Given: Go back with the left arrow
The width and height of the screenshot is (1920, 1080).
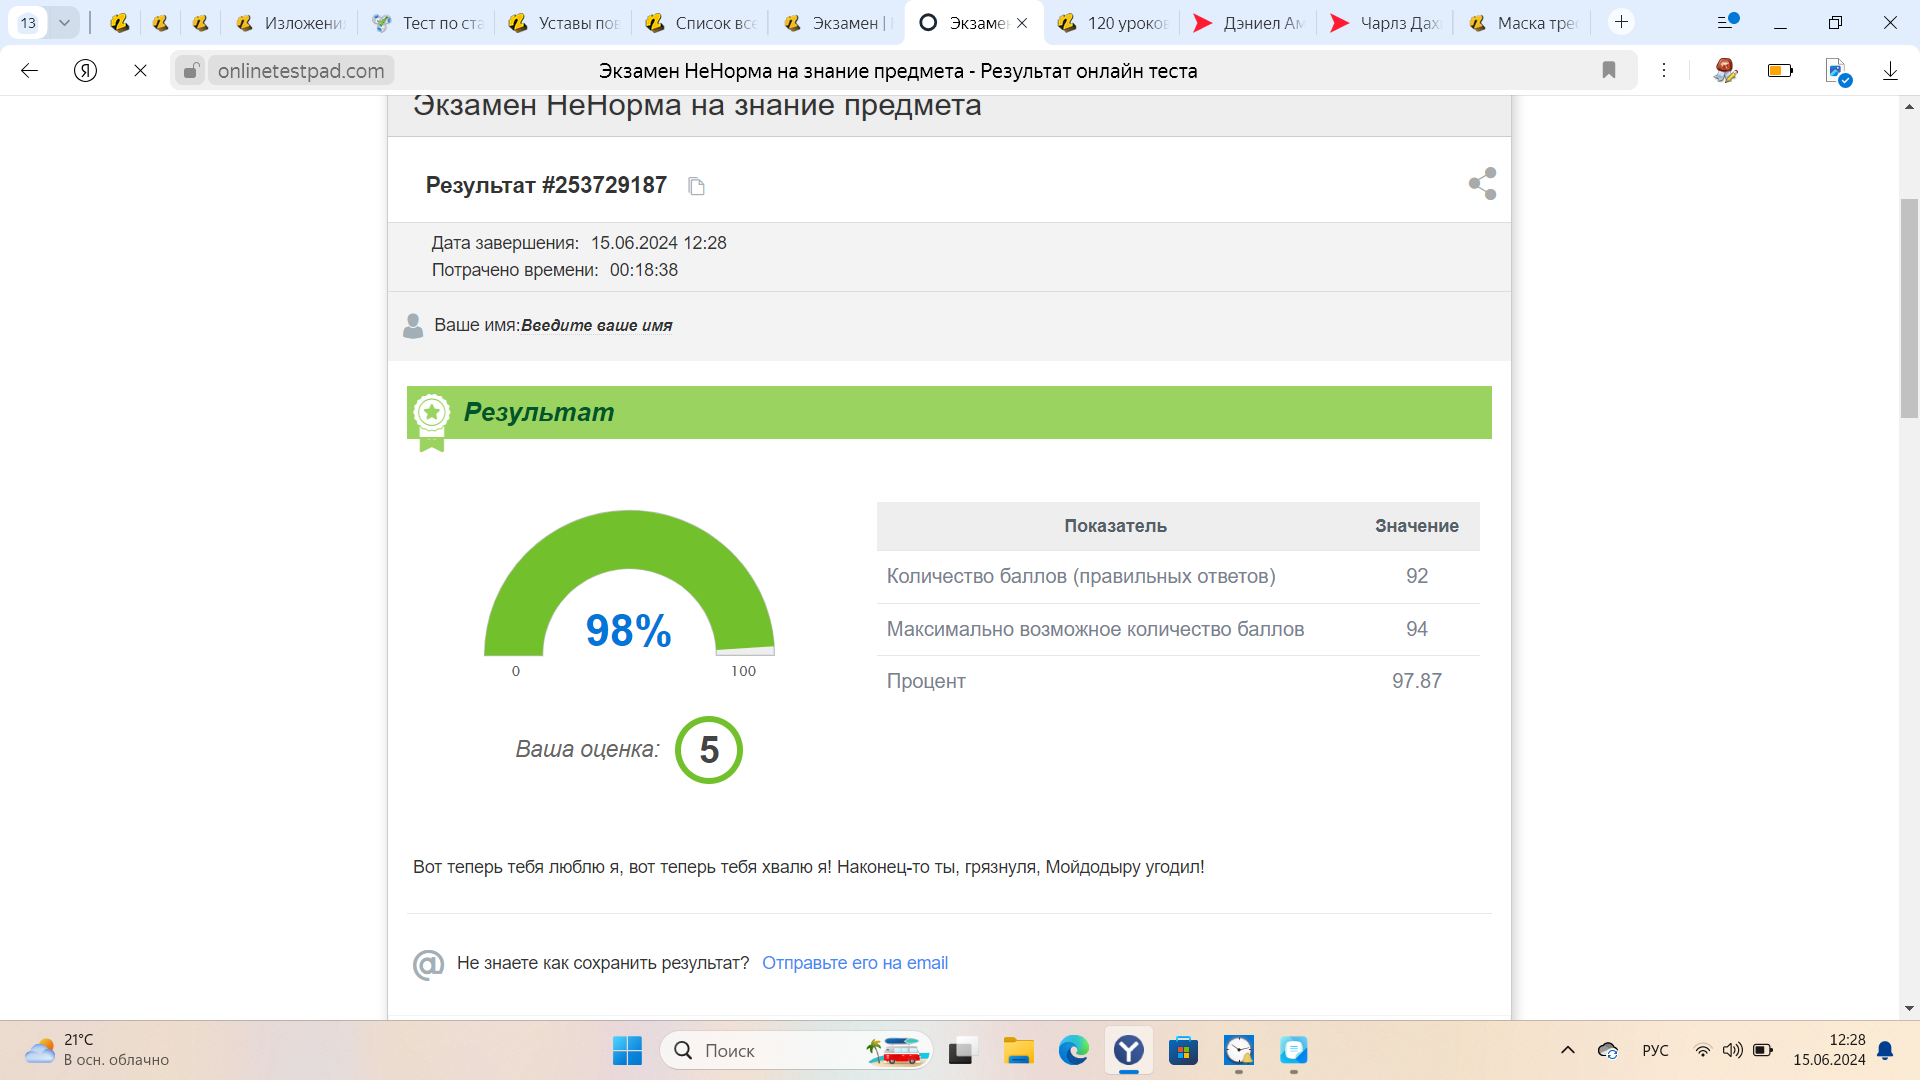Looking at the screenshot, I should coord(30,70).
